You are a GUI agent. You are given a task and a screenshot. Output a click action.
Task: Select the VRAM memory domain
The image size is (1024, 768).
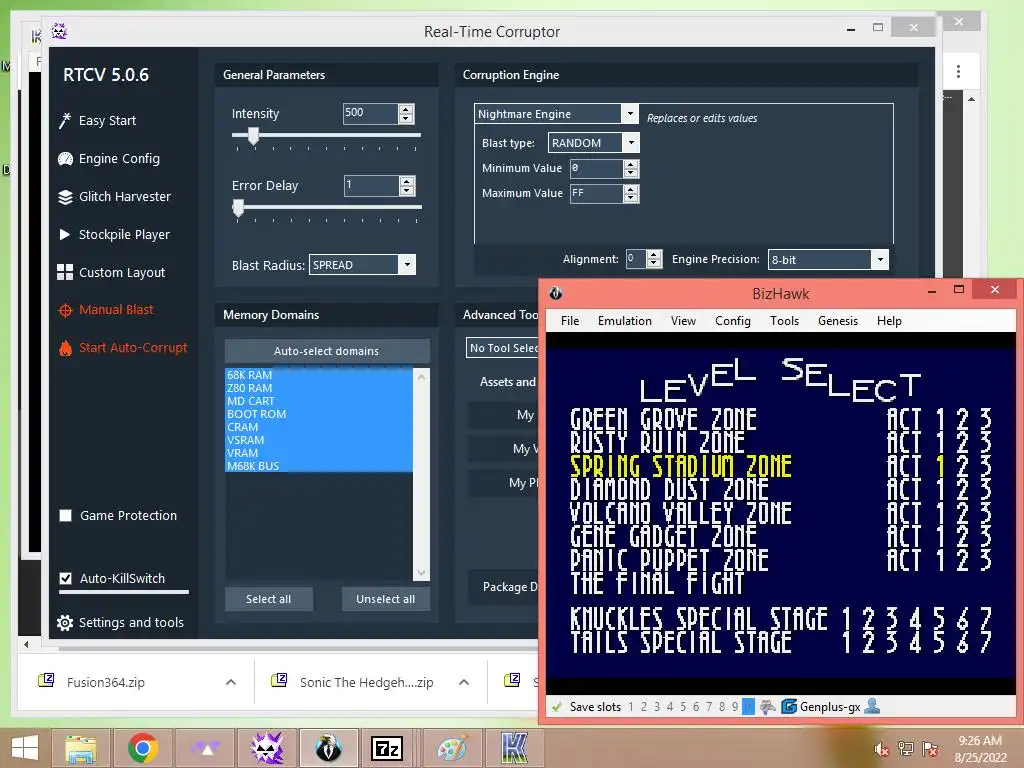[319, 453]
